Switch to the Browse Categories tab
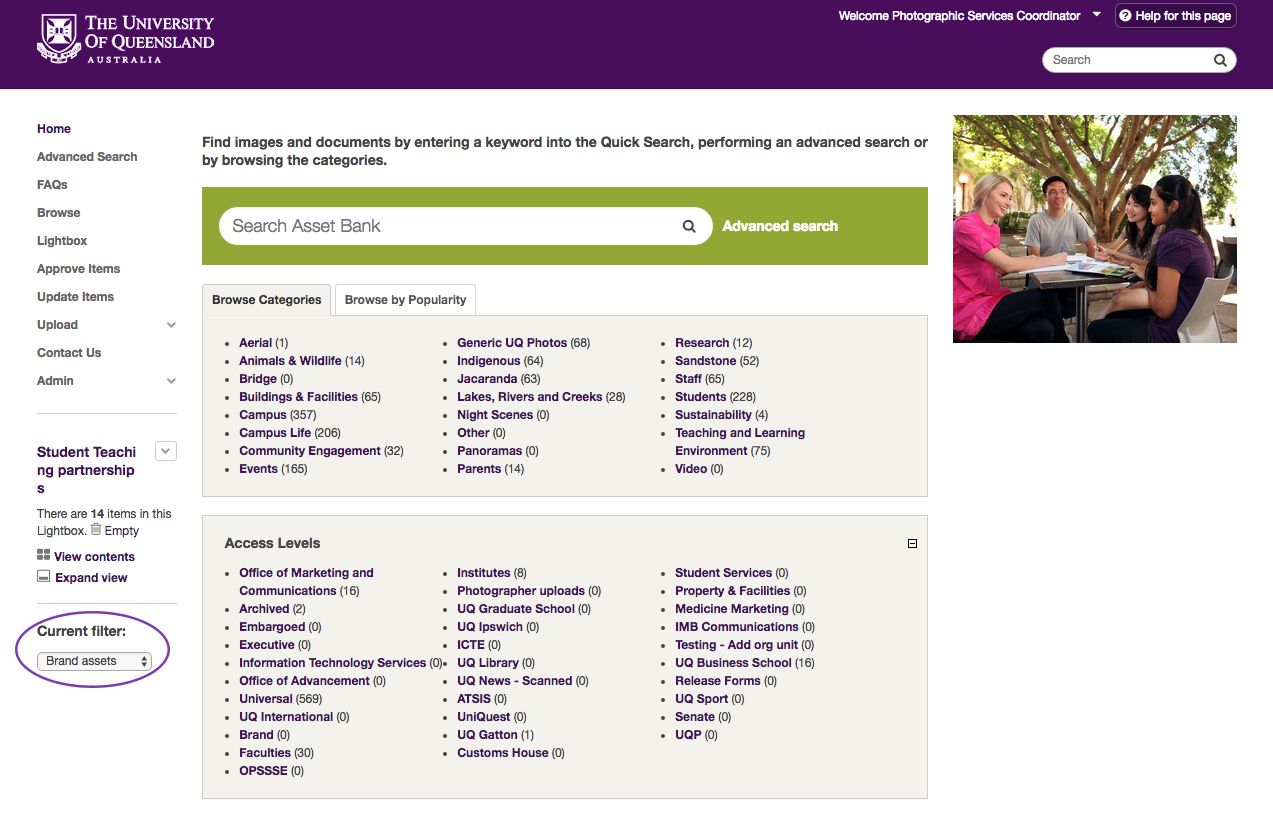 point(266,300)
